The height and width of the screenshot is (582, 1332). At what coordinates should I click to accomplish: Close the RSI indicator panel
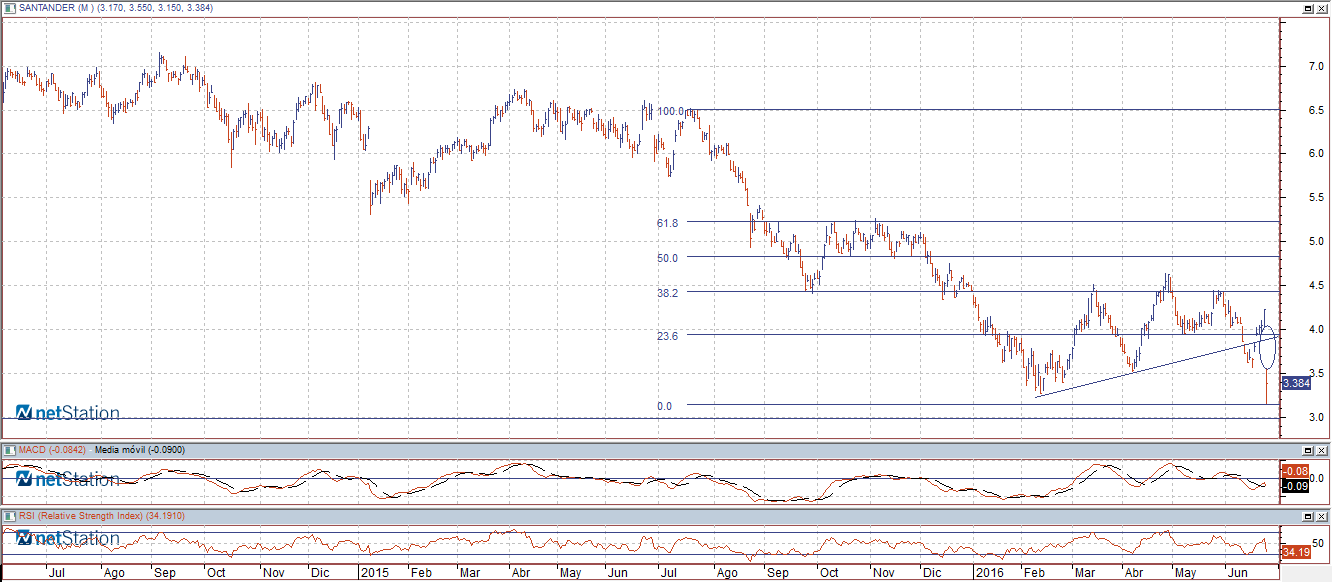[x=1321, y=515]
